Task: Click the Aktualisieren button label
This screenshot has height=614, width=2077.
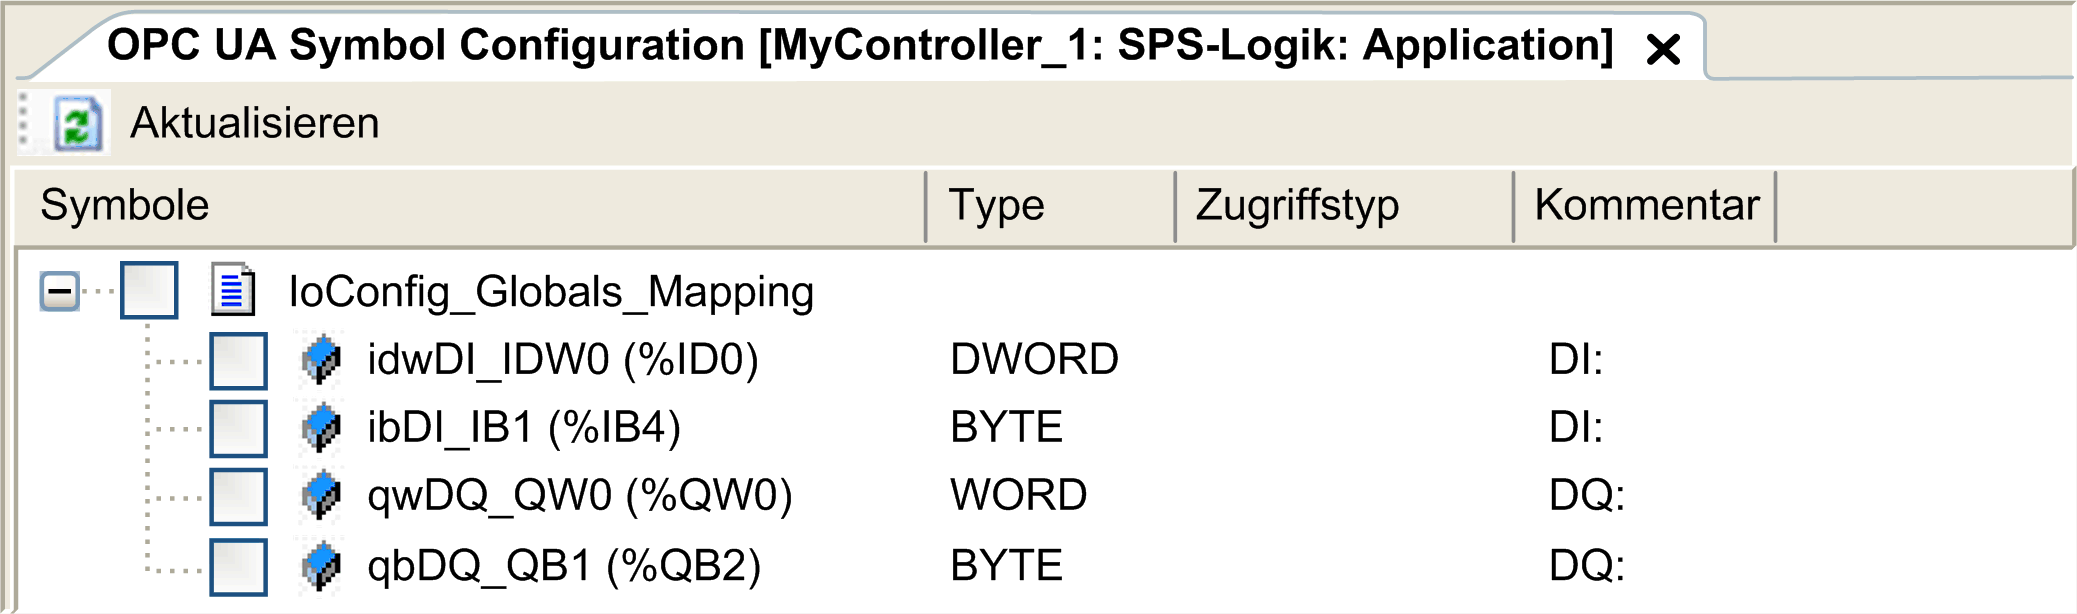Action: [x=255, y=123]
